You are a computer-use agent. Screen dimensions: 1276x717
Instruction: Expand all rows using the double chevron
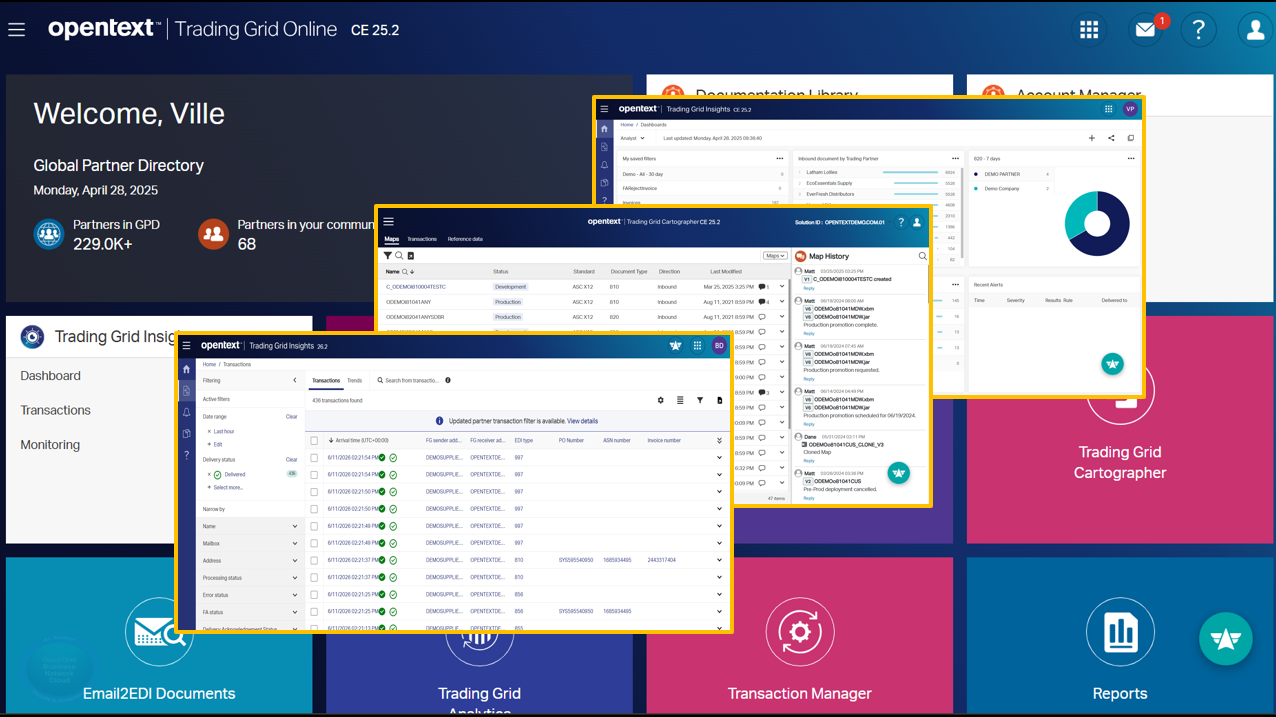click(x=719, y=441)
